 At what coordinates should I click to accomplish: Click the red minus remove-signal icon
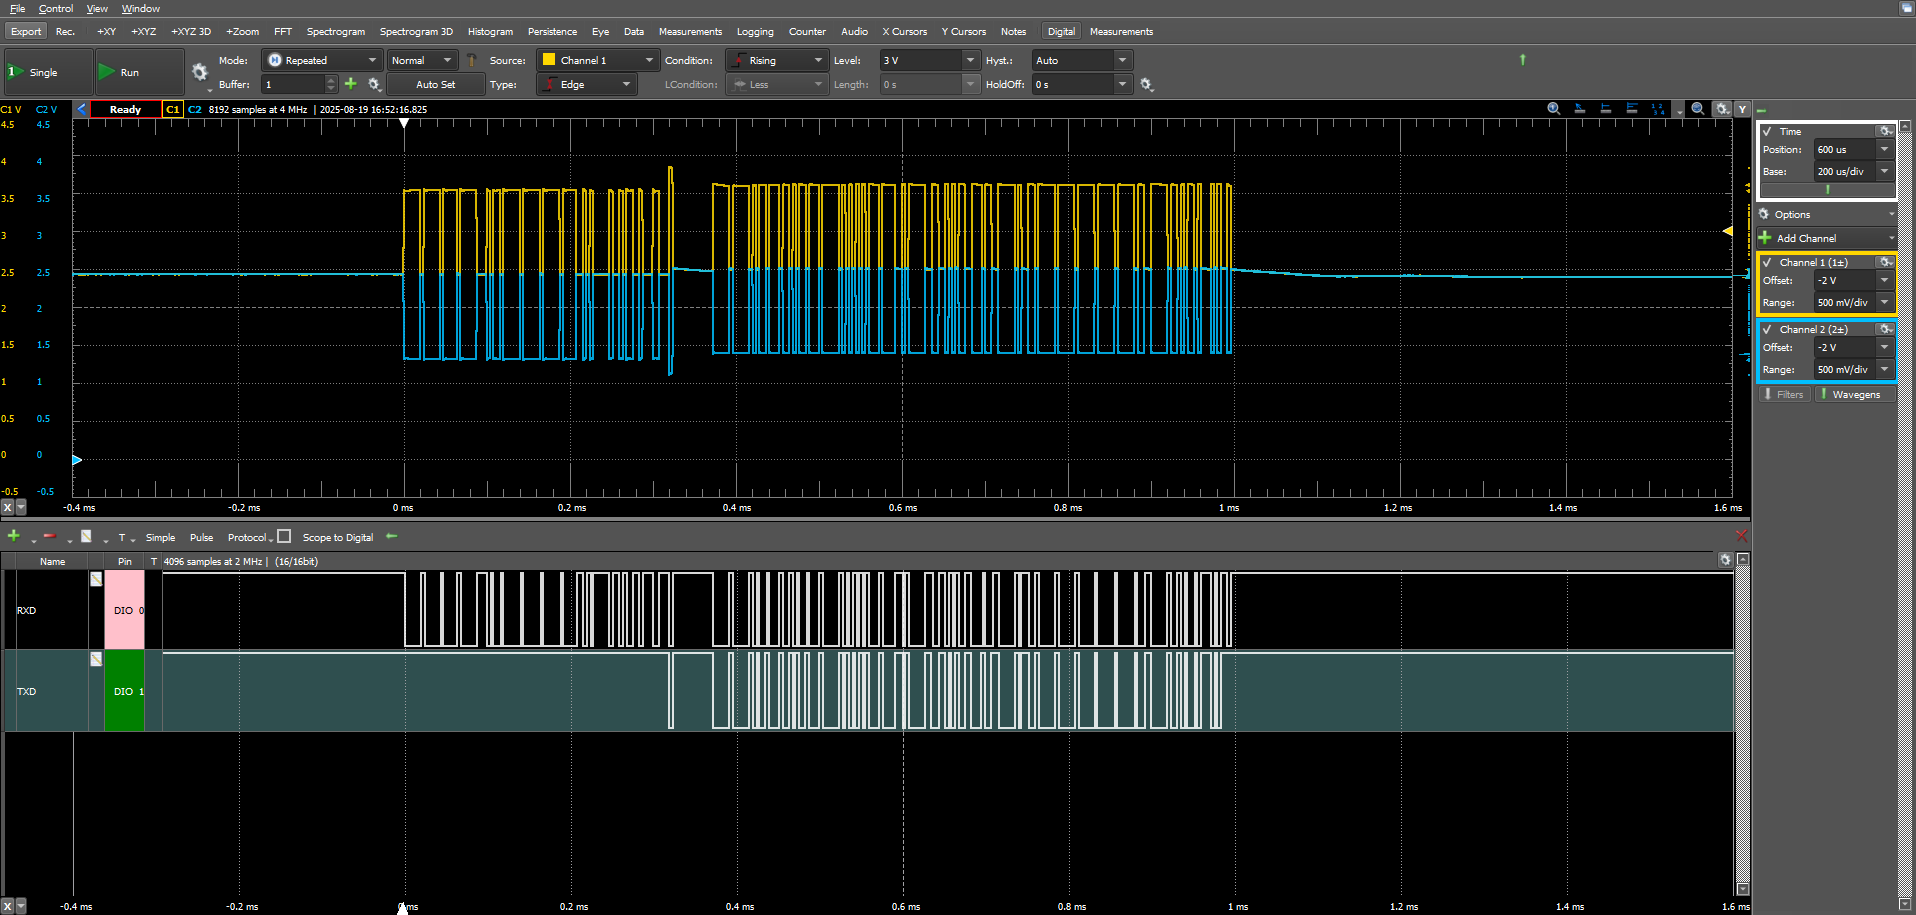(x=49, y=537)
